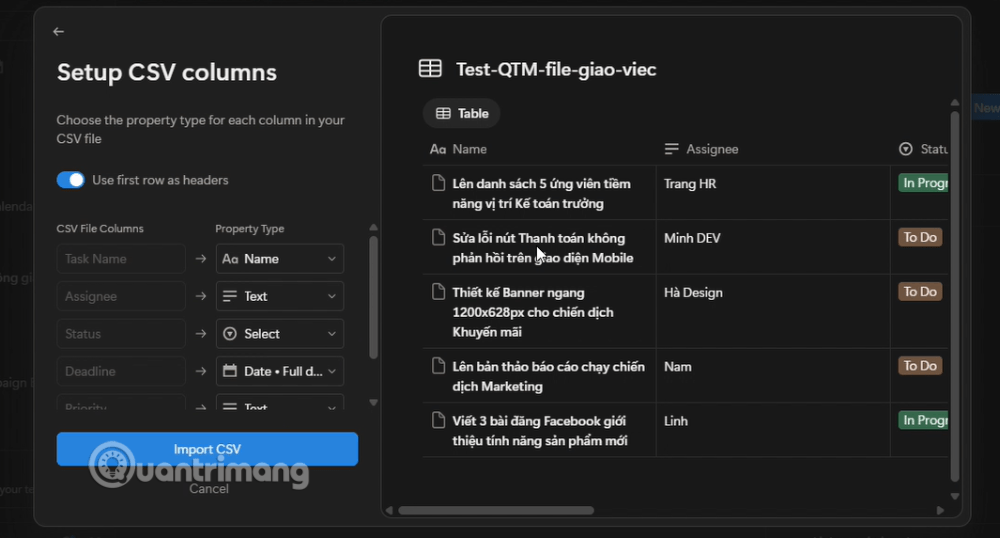Image resolution: width=1000 pixels, height=538 pixels.
Task: Click To Do tag in Hà Design row
Action: click(920, 291)
